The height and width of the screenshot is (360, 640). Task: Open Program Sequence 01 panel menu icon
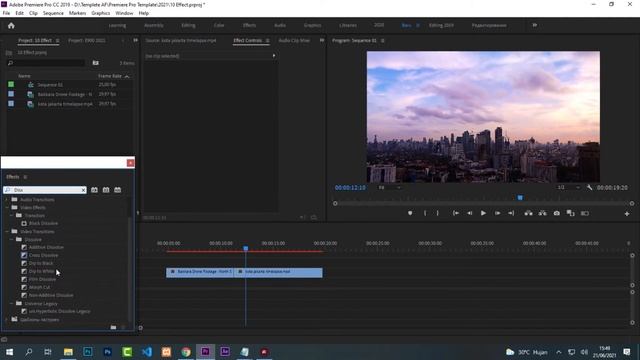(382, 40)
